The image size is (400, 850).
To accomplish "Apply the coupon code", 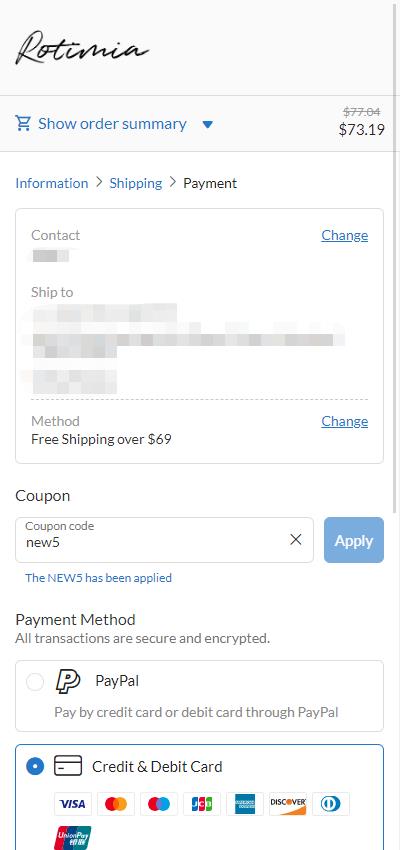I will point(354,540).
